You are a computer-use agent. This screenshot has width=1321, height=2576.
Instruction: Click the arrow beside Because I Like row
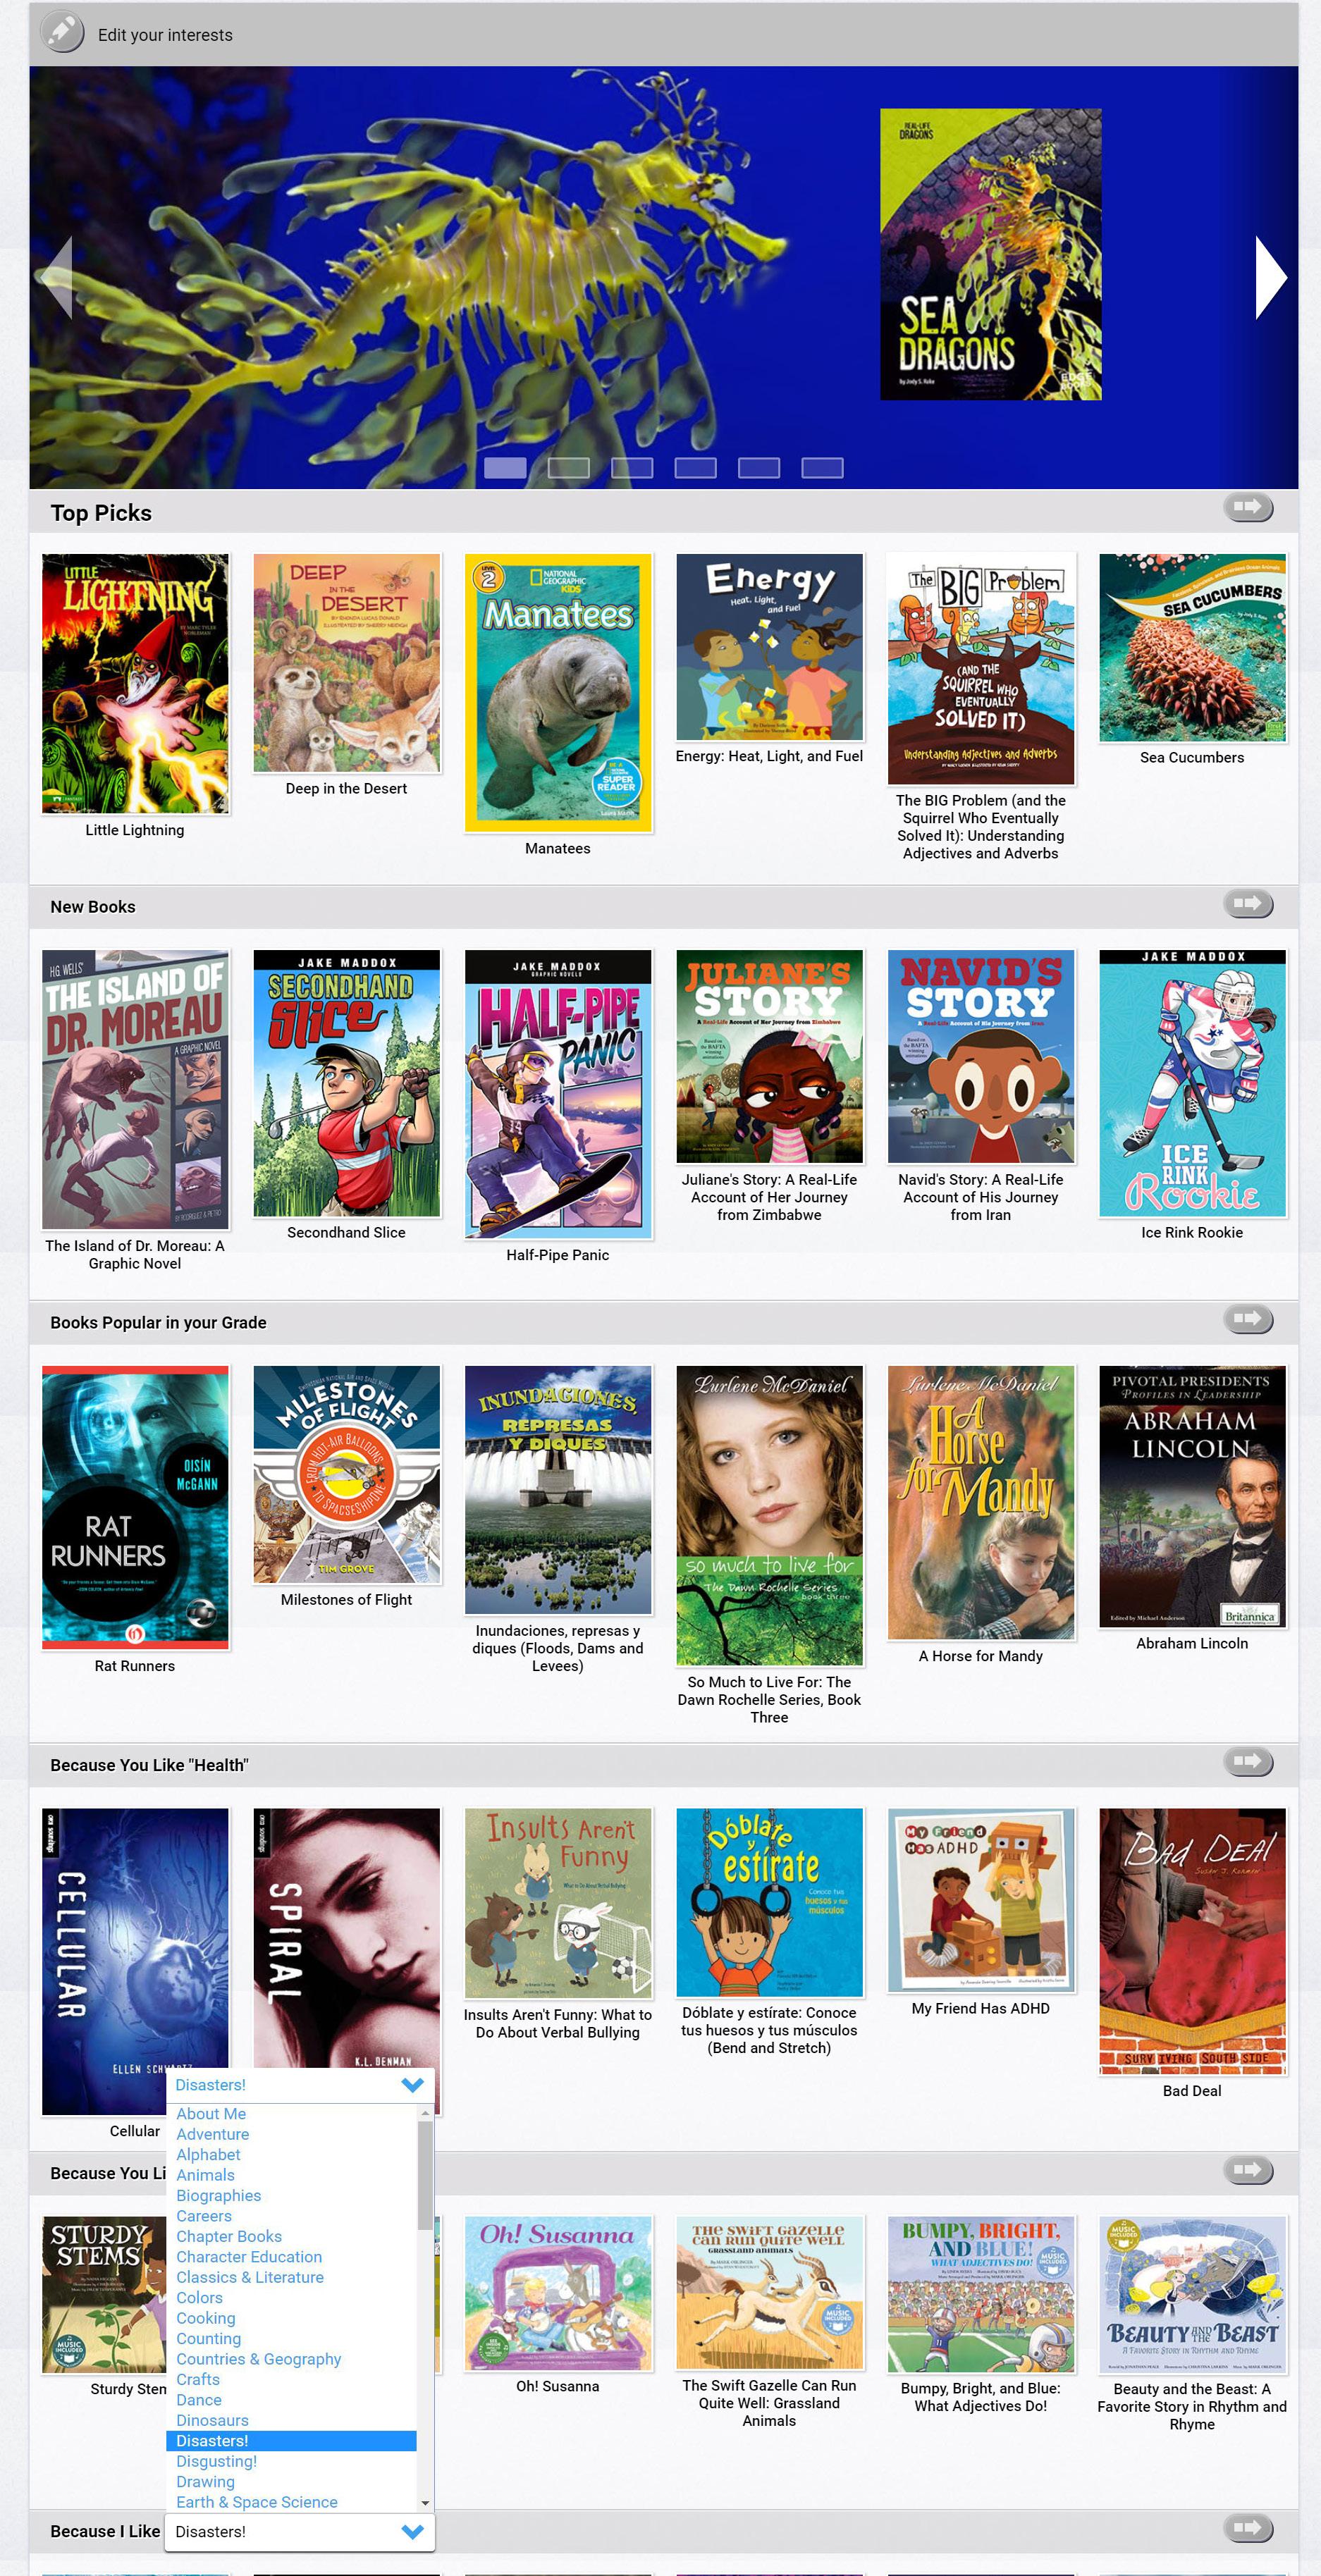click(1248, 2529)
